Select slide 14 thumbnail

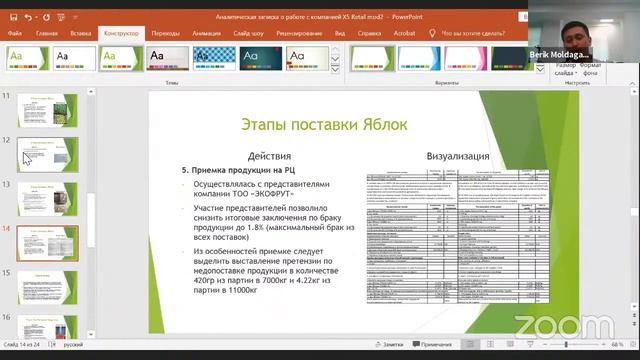[x=48, y=243]
